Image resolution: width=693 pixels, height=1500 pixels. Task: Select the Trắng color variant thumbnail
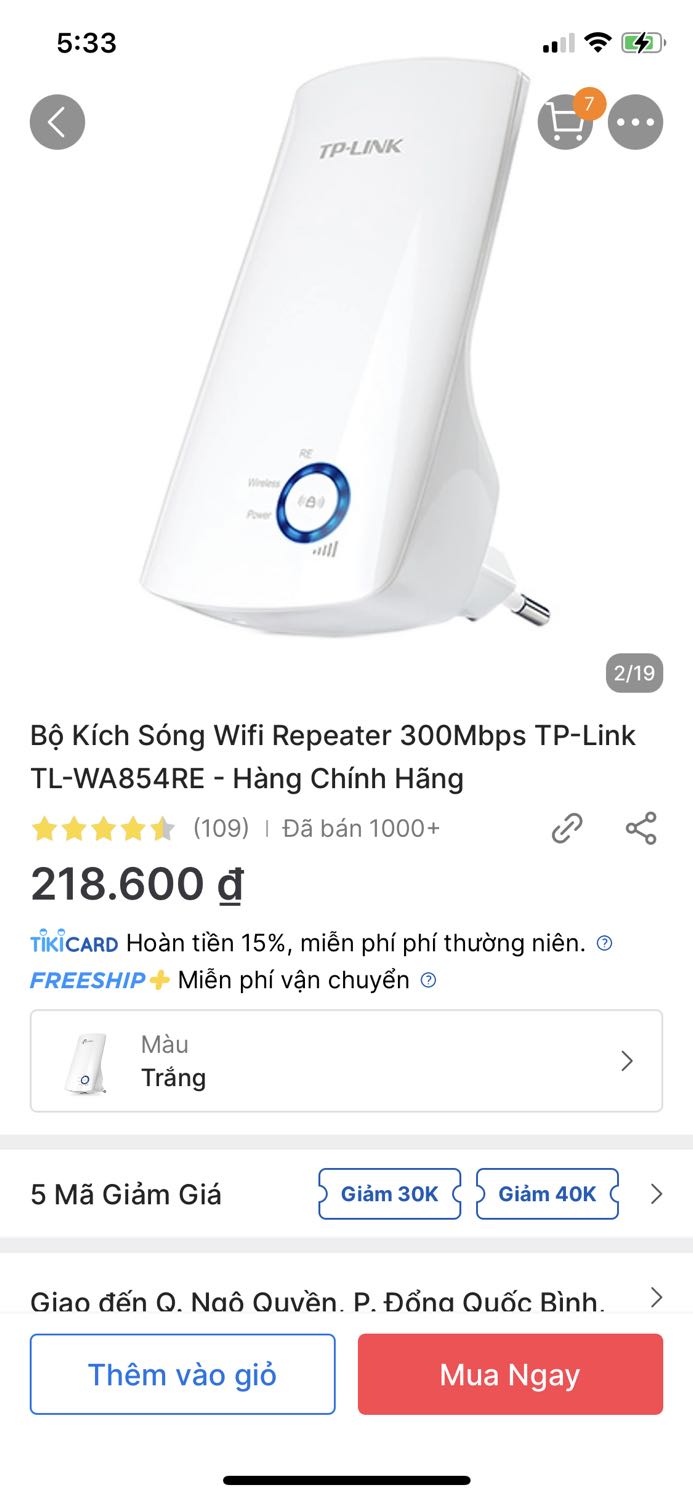click(83, 1061)
